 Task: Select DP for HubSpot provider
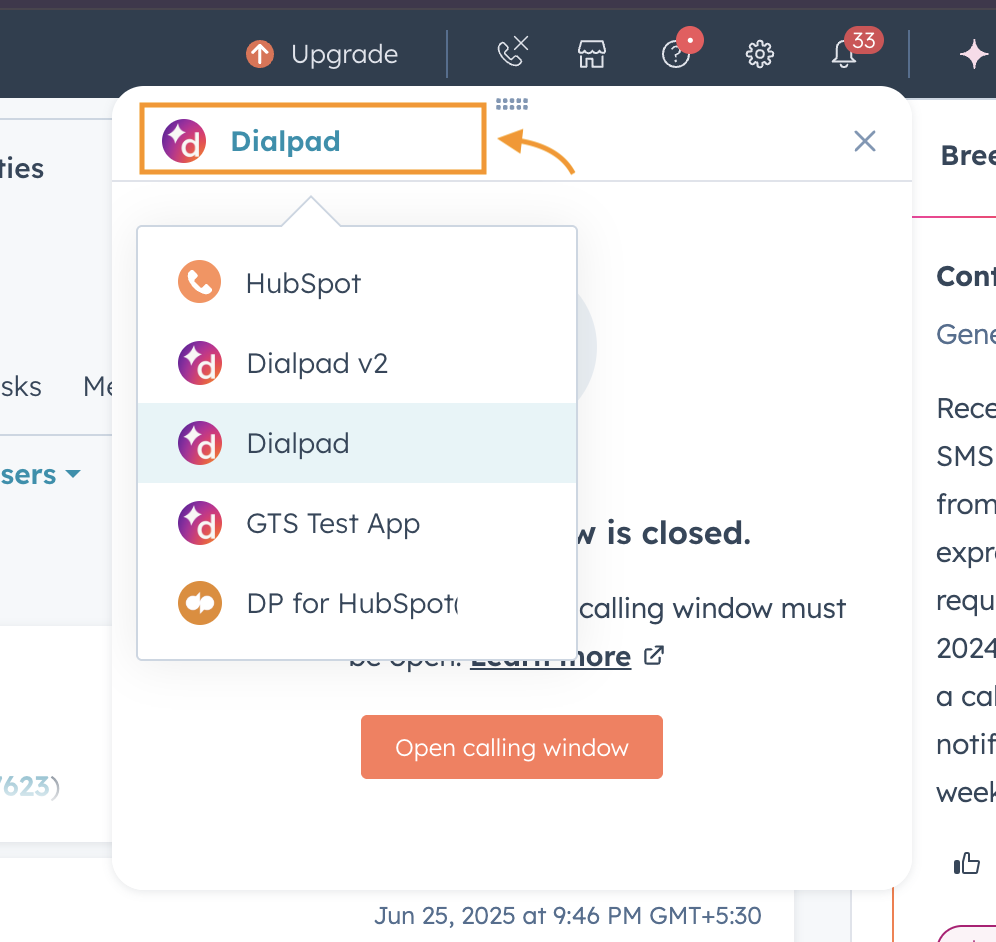pos(357,603)
